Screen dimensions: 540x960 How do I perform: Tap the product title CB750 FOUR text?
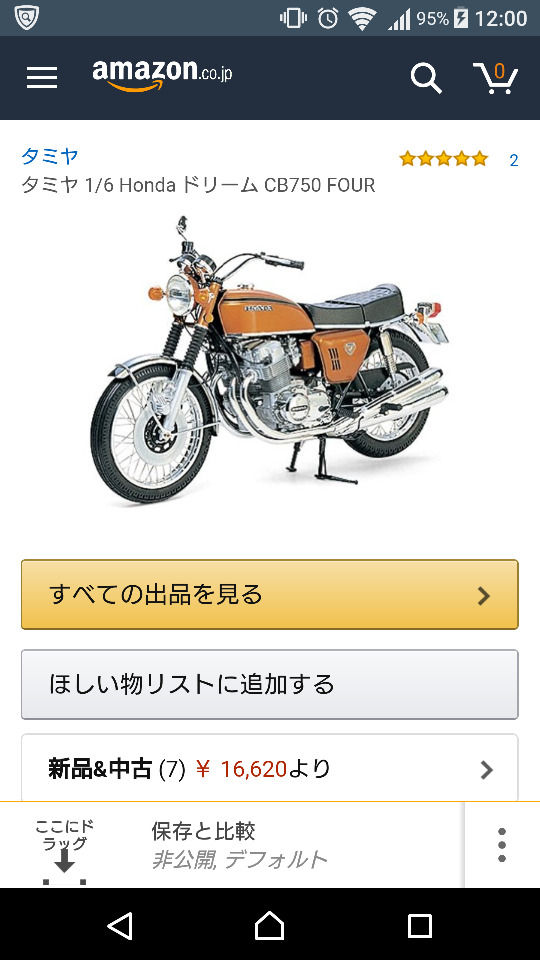(x=319, y=185)
